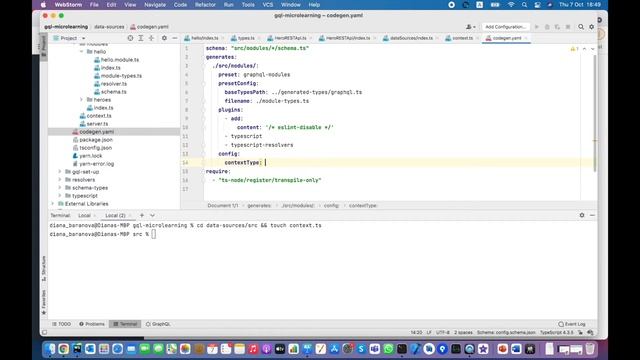The height and width of the screenshot is (360, 640).
Task: Hide the Terminal panel with minus icon
Action: point(592,215)
